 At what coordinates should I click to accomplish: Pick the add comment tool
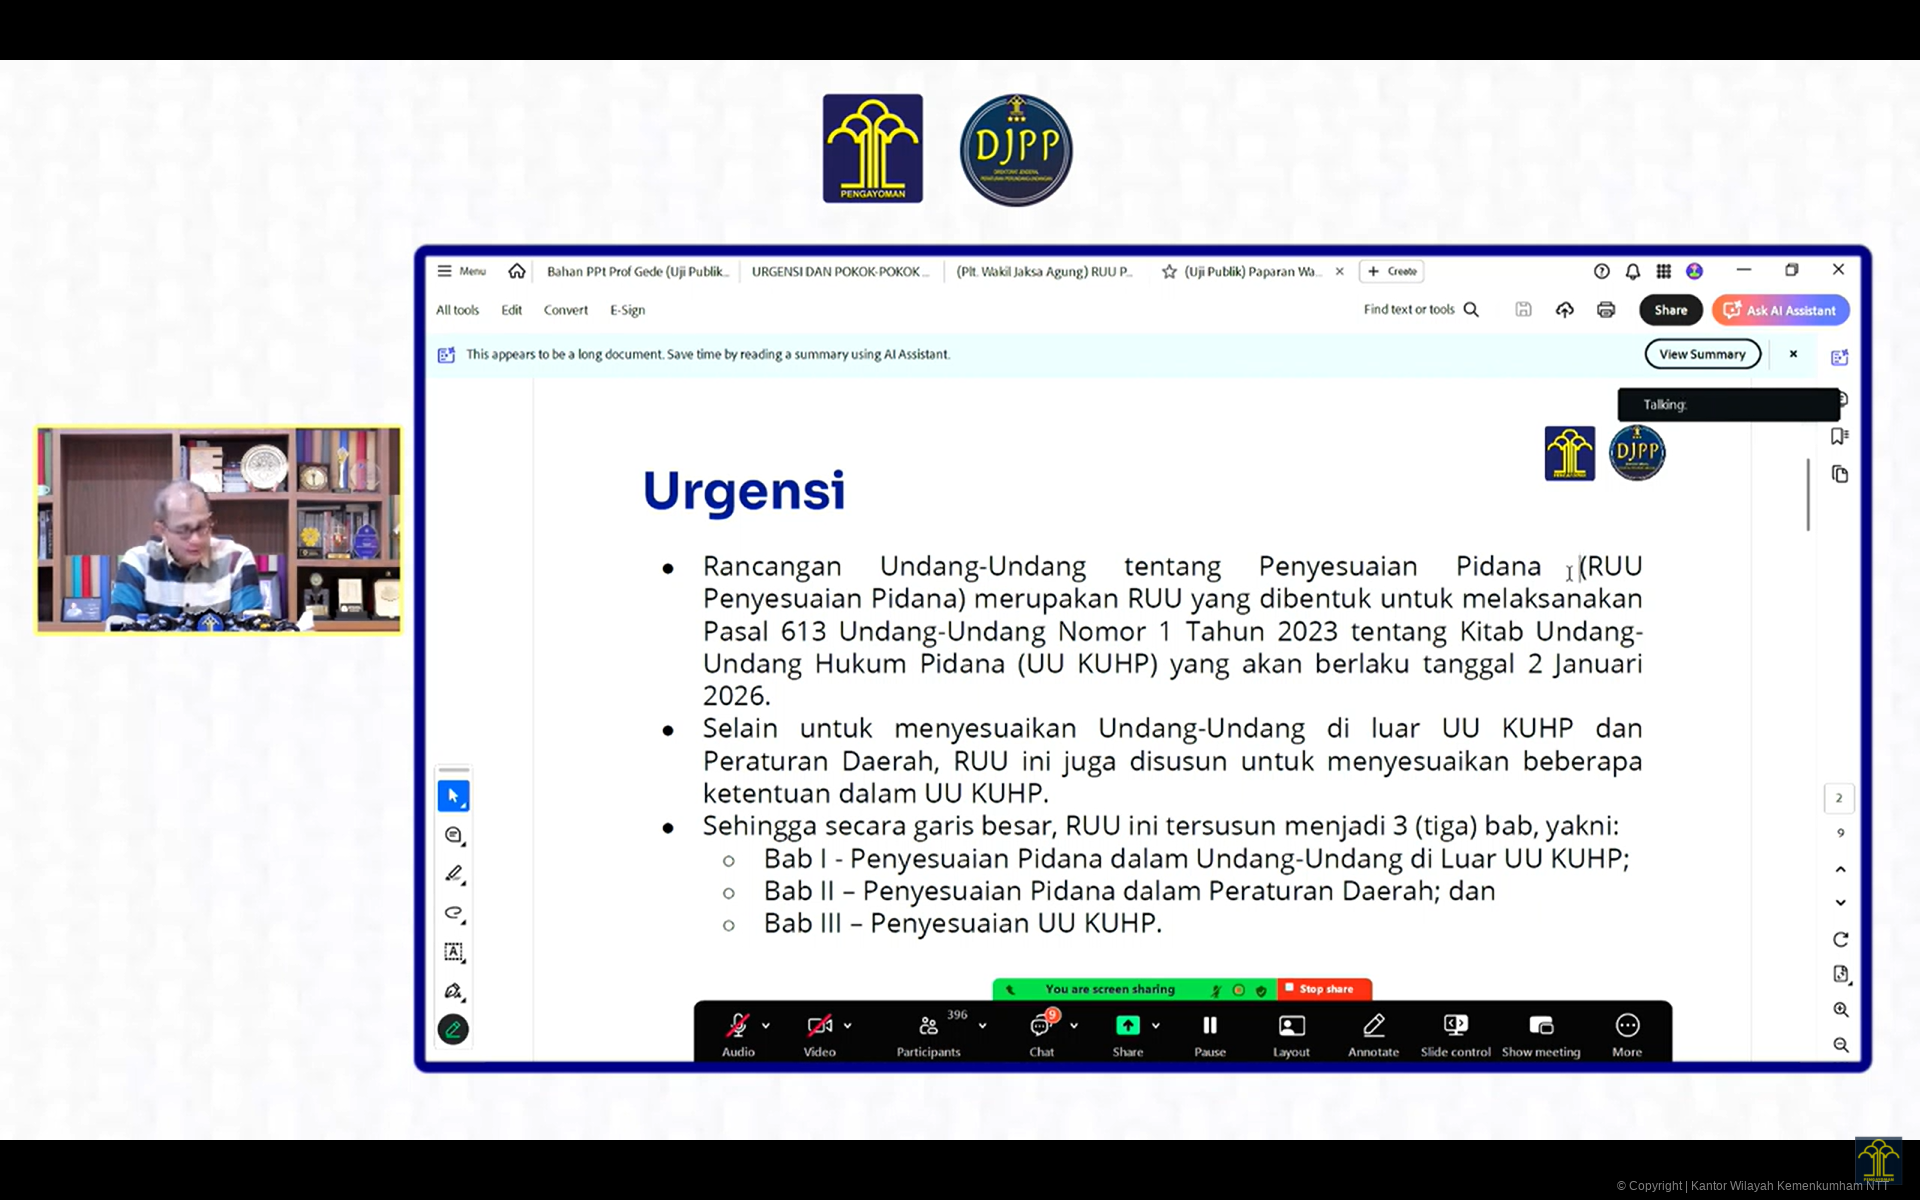click(453, 835)
